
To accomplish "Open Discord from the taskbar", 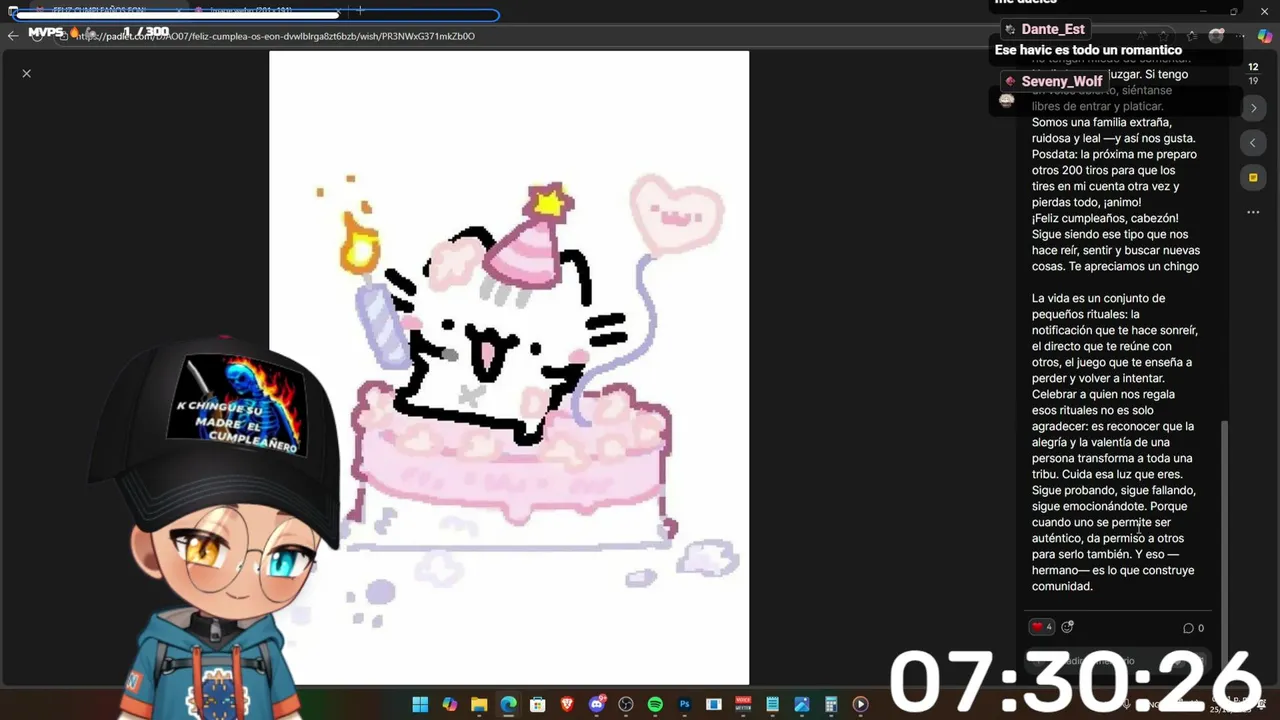I will point(597,704).
